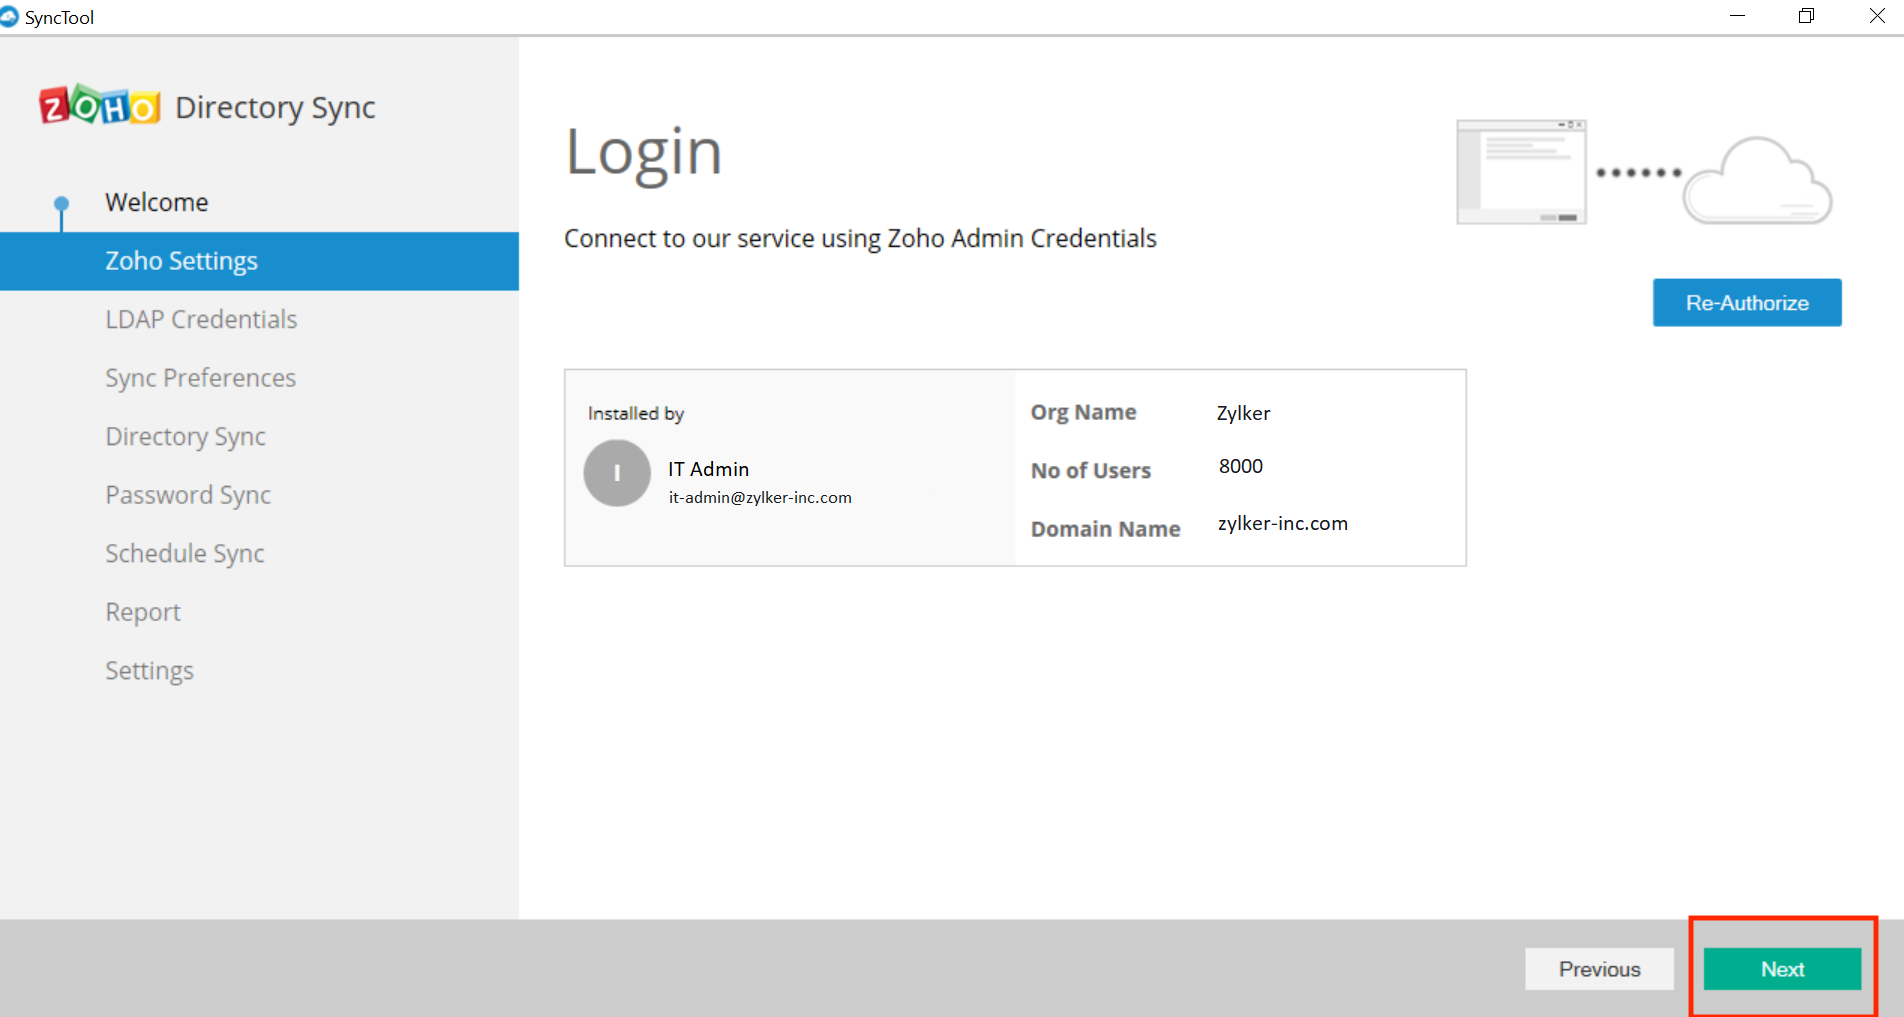Open the Report section

tap(142, 611)
